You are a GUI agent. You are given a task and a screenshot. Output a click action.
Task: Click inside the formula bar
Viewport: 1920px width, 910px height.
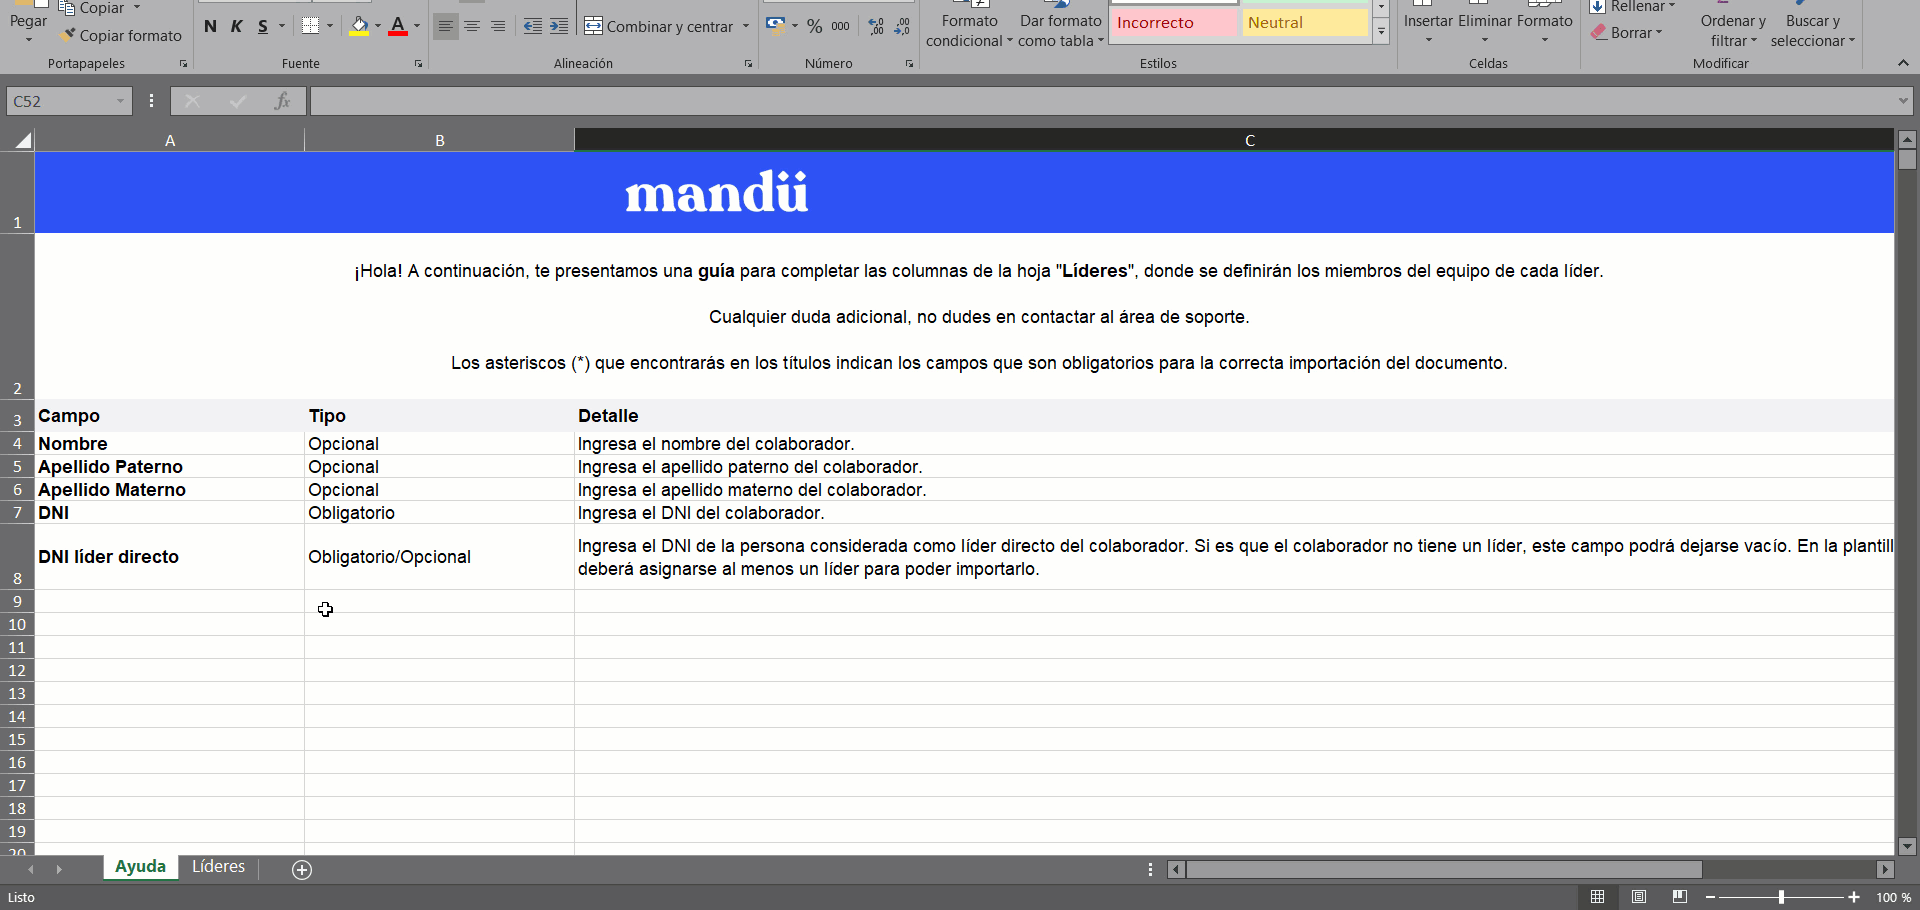point(1102,101)
